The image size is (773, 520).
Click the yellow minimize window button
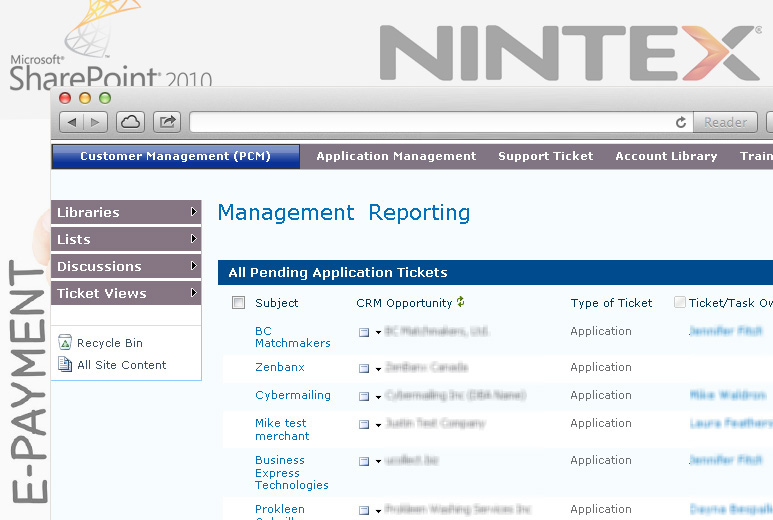pyautogui.click(x=85, y=98)
